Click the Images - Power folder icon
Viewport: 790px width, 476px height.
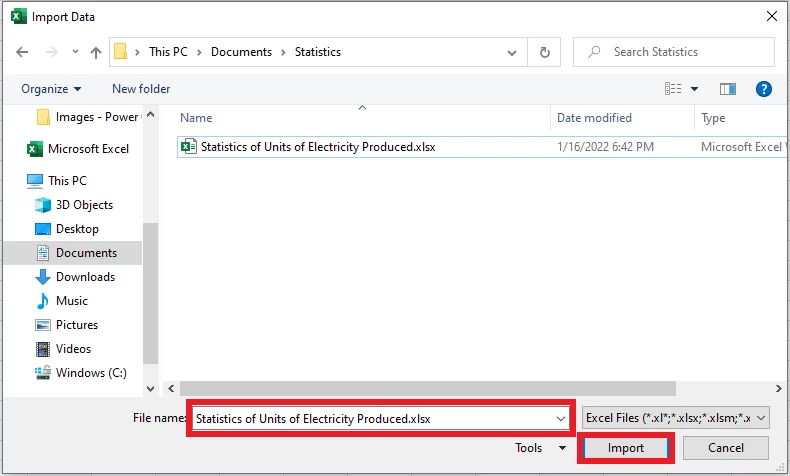tap(43, 117)
